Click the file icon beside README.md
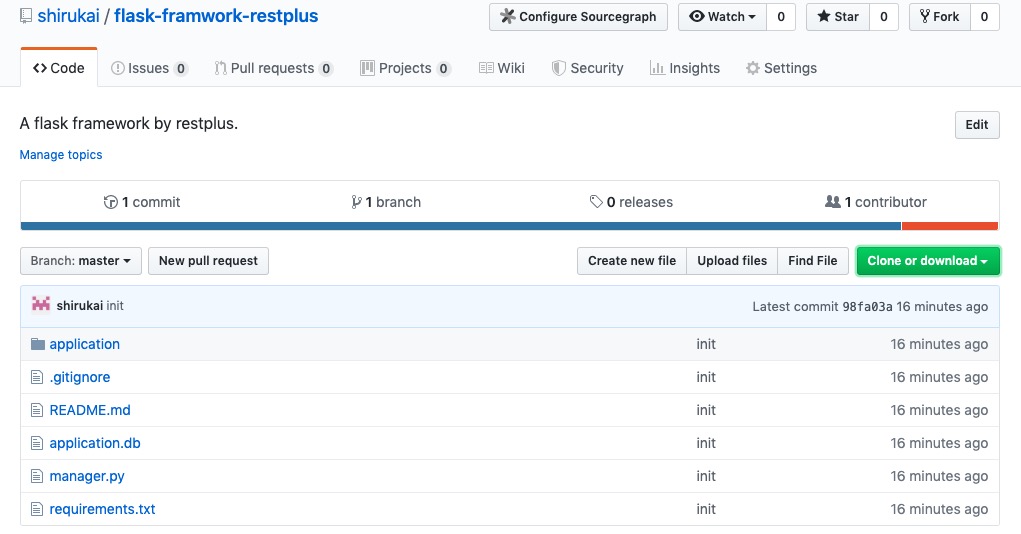 pyautogui.click(x=37, y=410)
